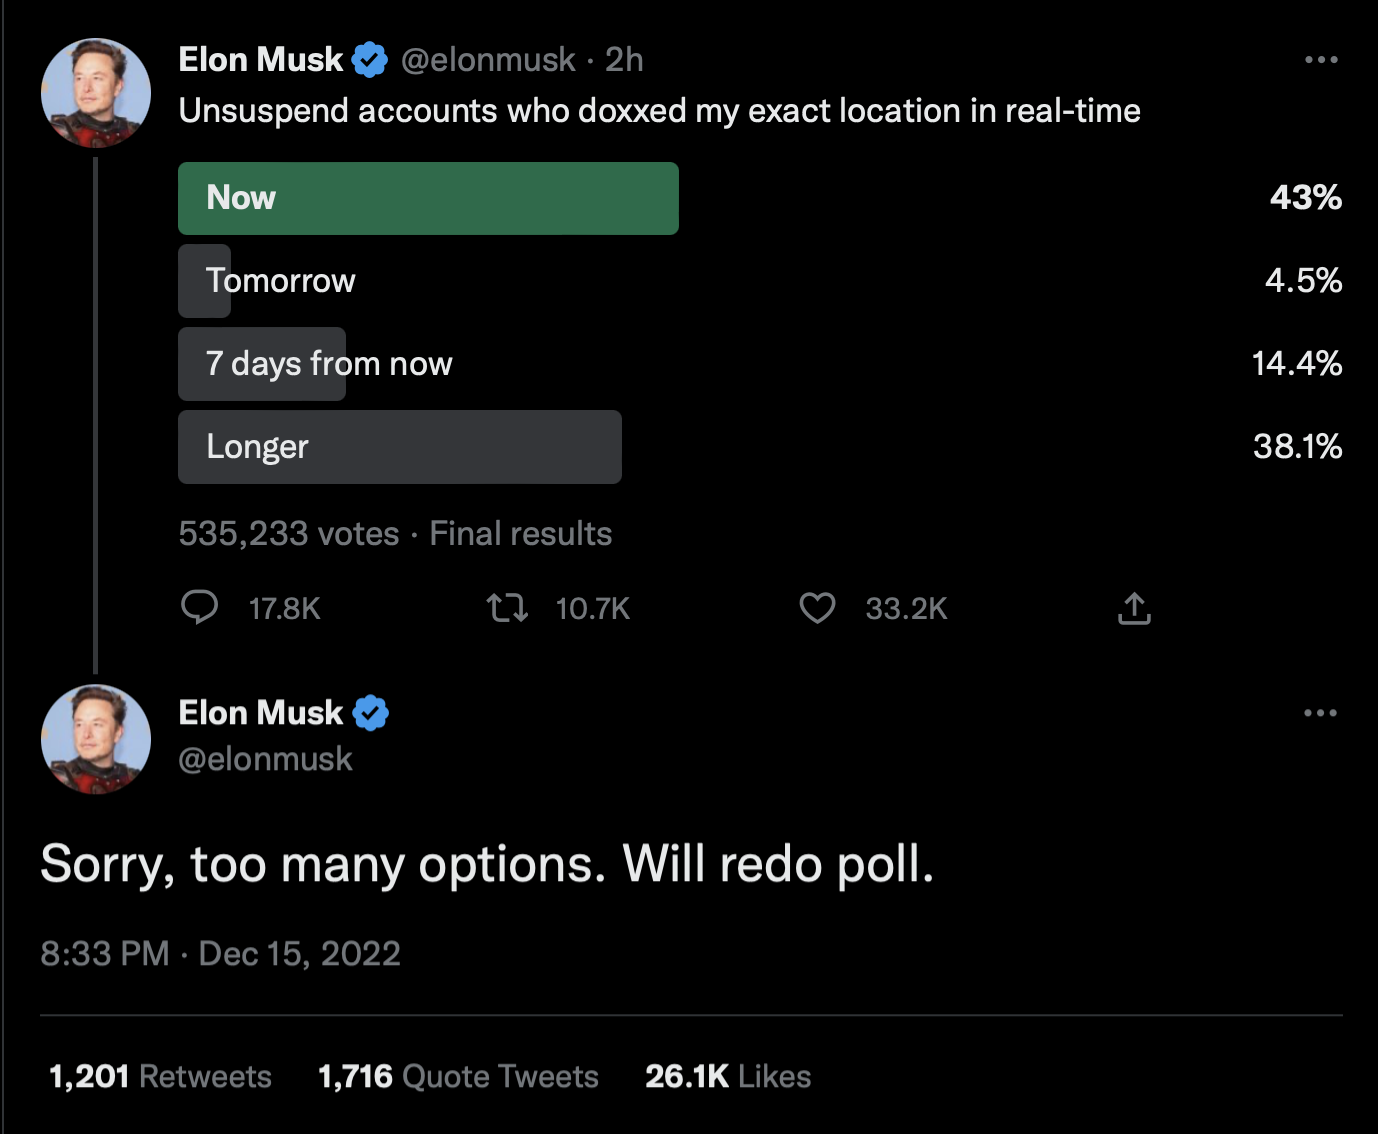1378x1134 pixels.
Task: Open top tweet profile avatar
Action: tap(96, 93)
